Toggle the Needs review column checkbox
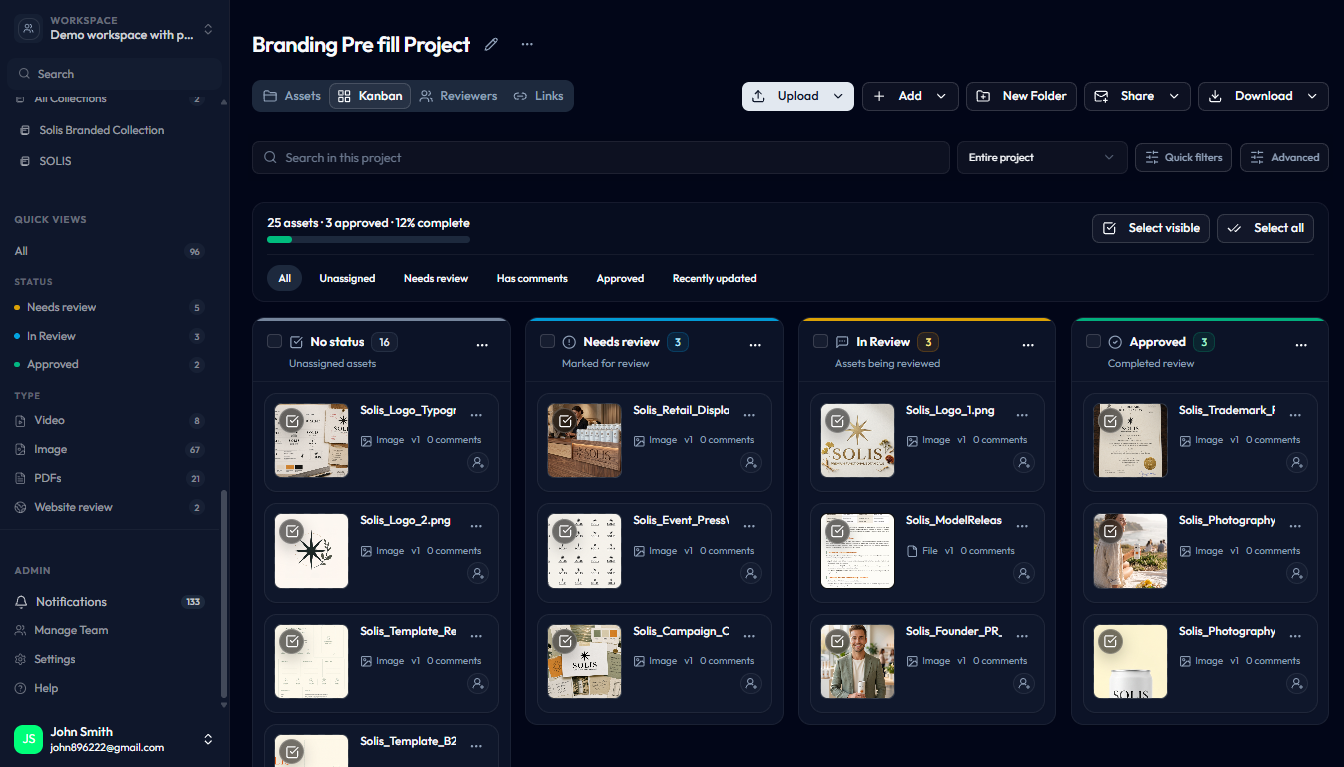The height and width of the screenshot is (767, 1344). (x=547, y=341)
